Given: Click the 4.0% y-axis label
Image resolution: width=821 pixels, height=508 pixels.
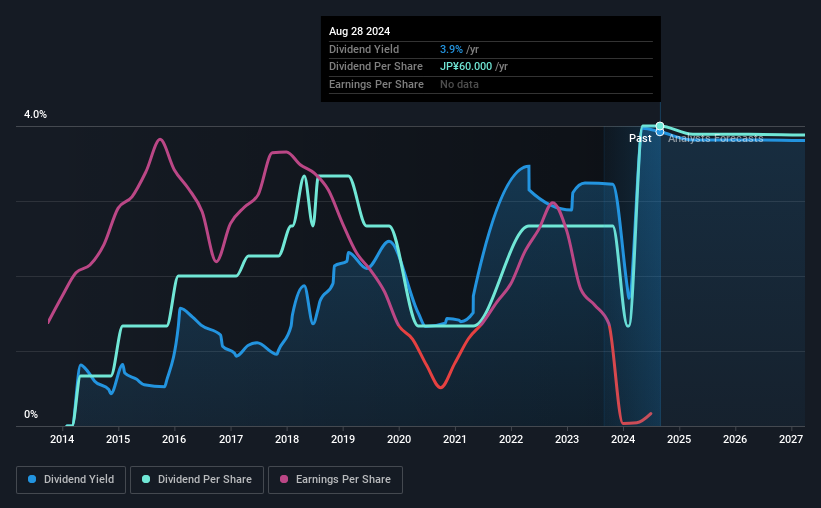Looking at the screenshot, I should [35, 114].
